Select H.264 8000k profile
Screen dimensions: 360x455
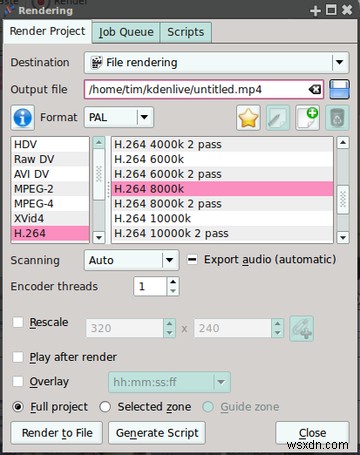(x=222, y=189)
